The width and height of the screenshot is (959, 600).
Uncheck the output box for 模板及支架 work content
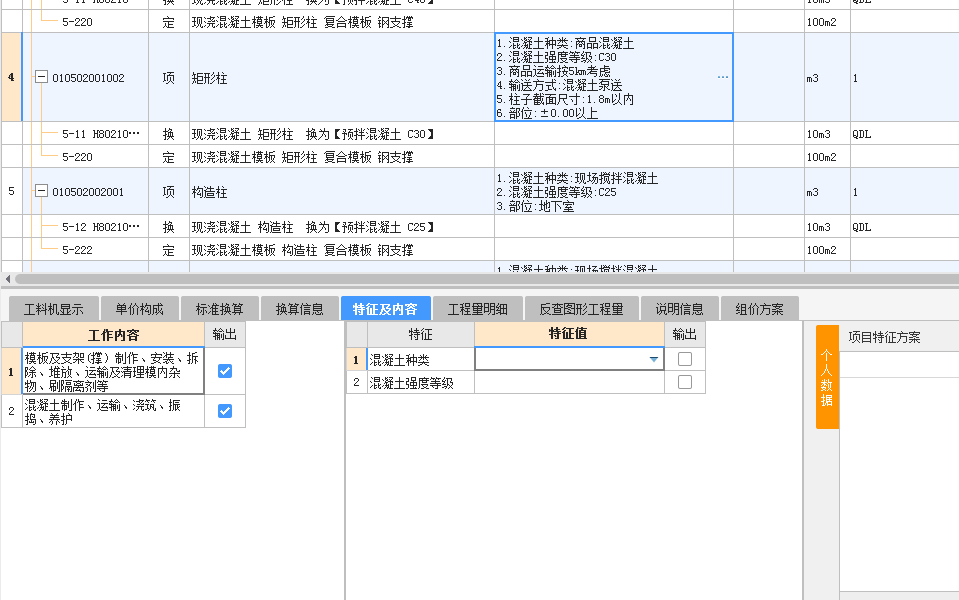coord(225,371)
